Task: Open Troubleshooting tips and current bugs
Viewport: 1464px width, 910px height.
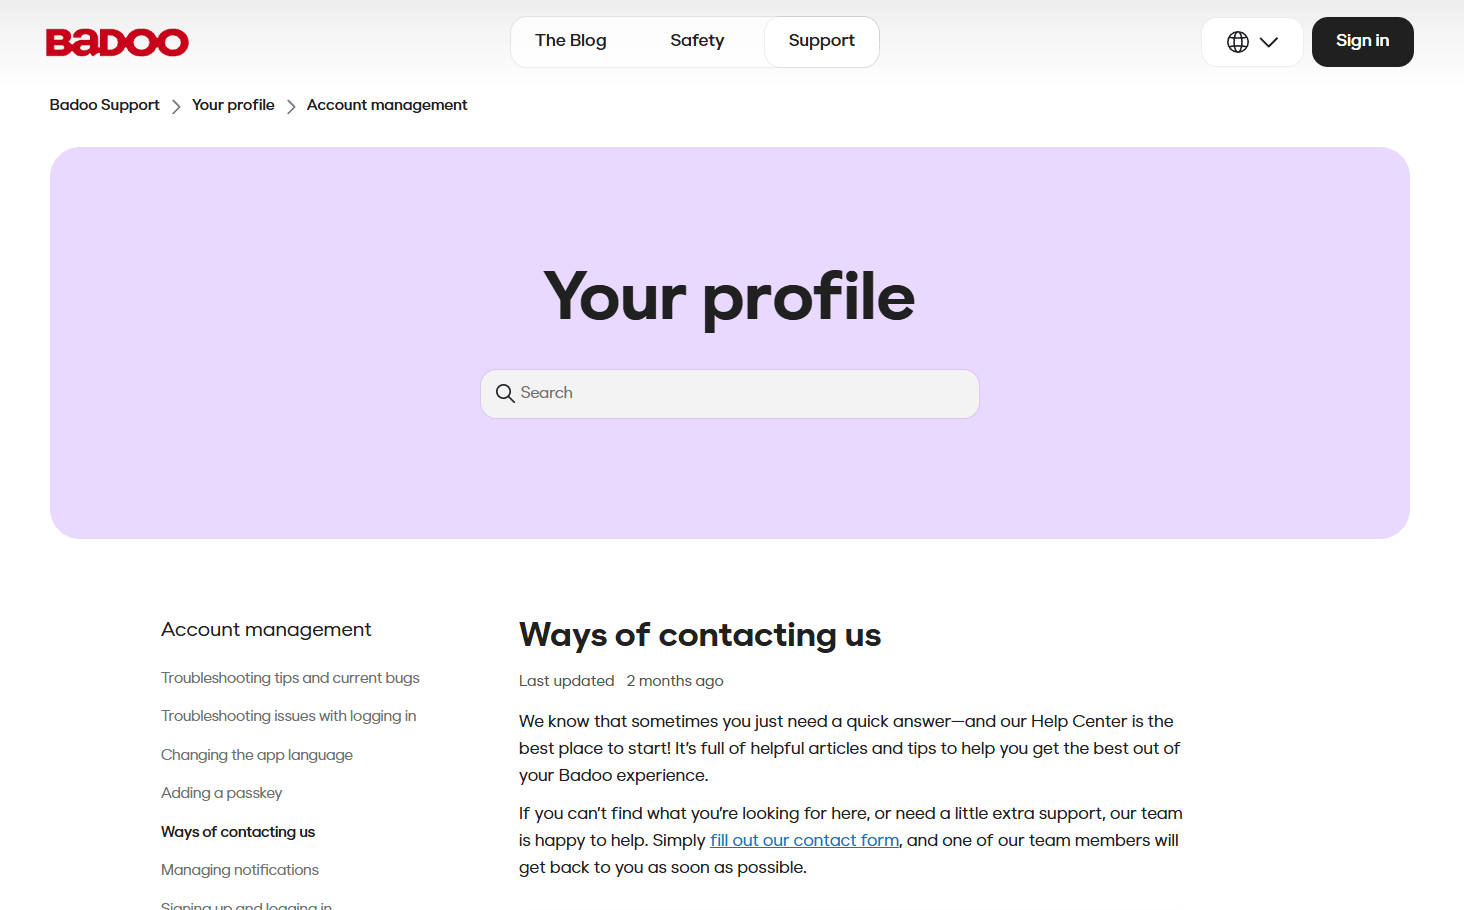Action: (x=290, y=678)
